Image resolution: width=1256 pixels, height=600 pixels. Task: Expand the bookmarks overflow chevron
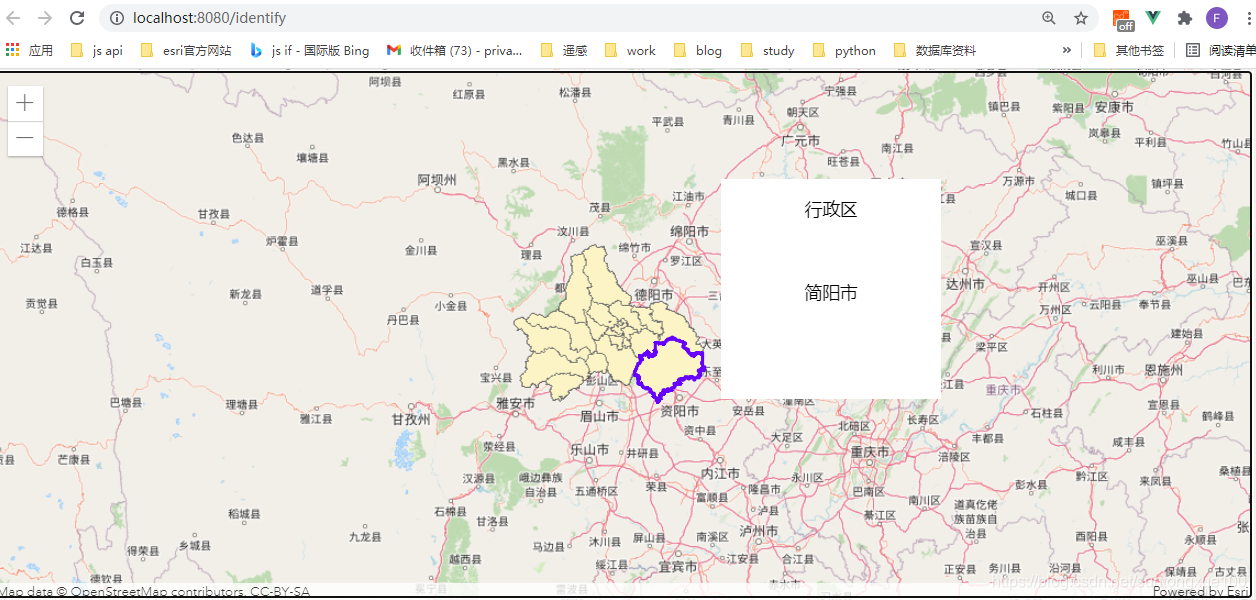(x=1066, y=49)
